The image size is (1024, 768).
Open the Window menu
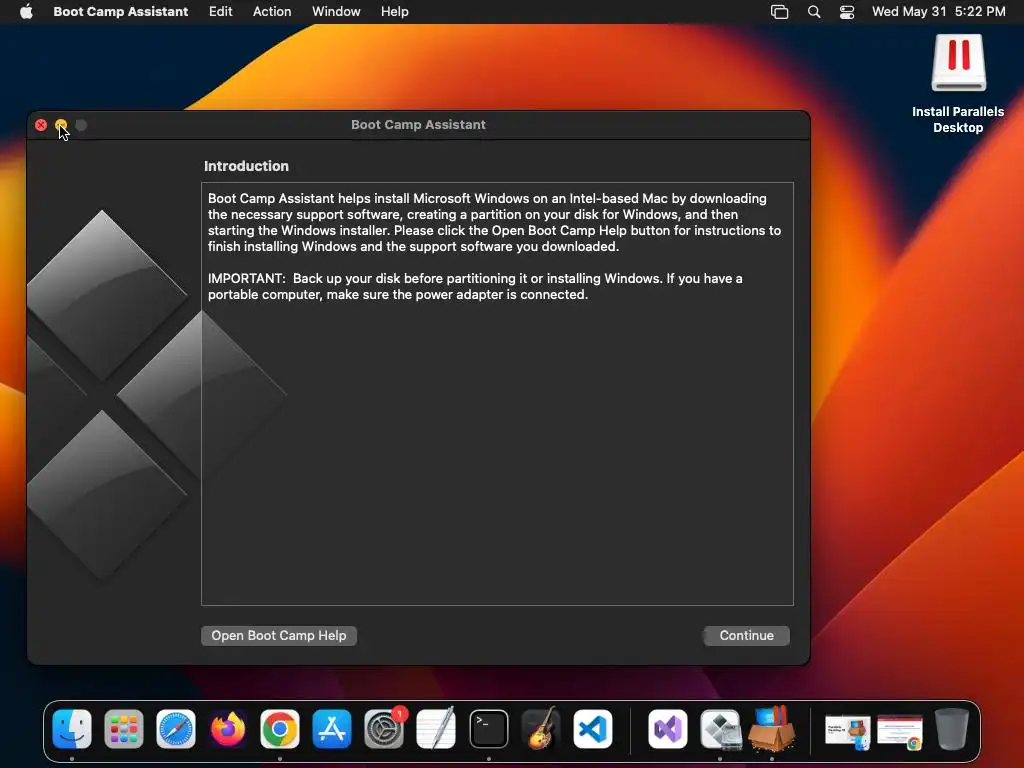click(336, 12)
